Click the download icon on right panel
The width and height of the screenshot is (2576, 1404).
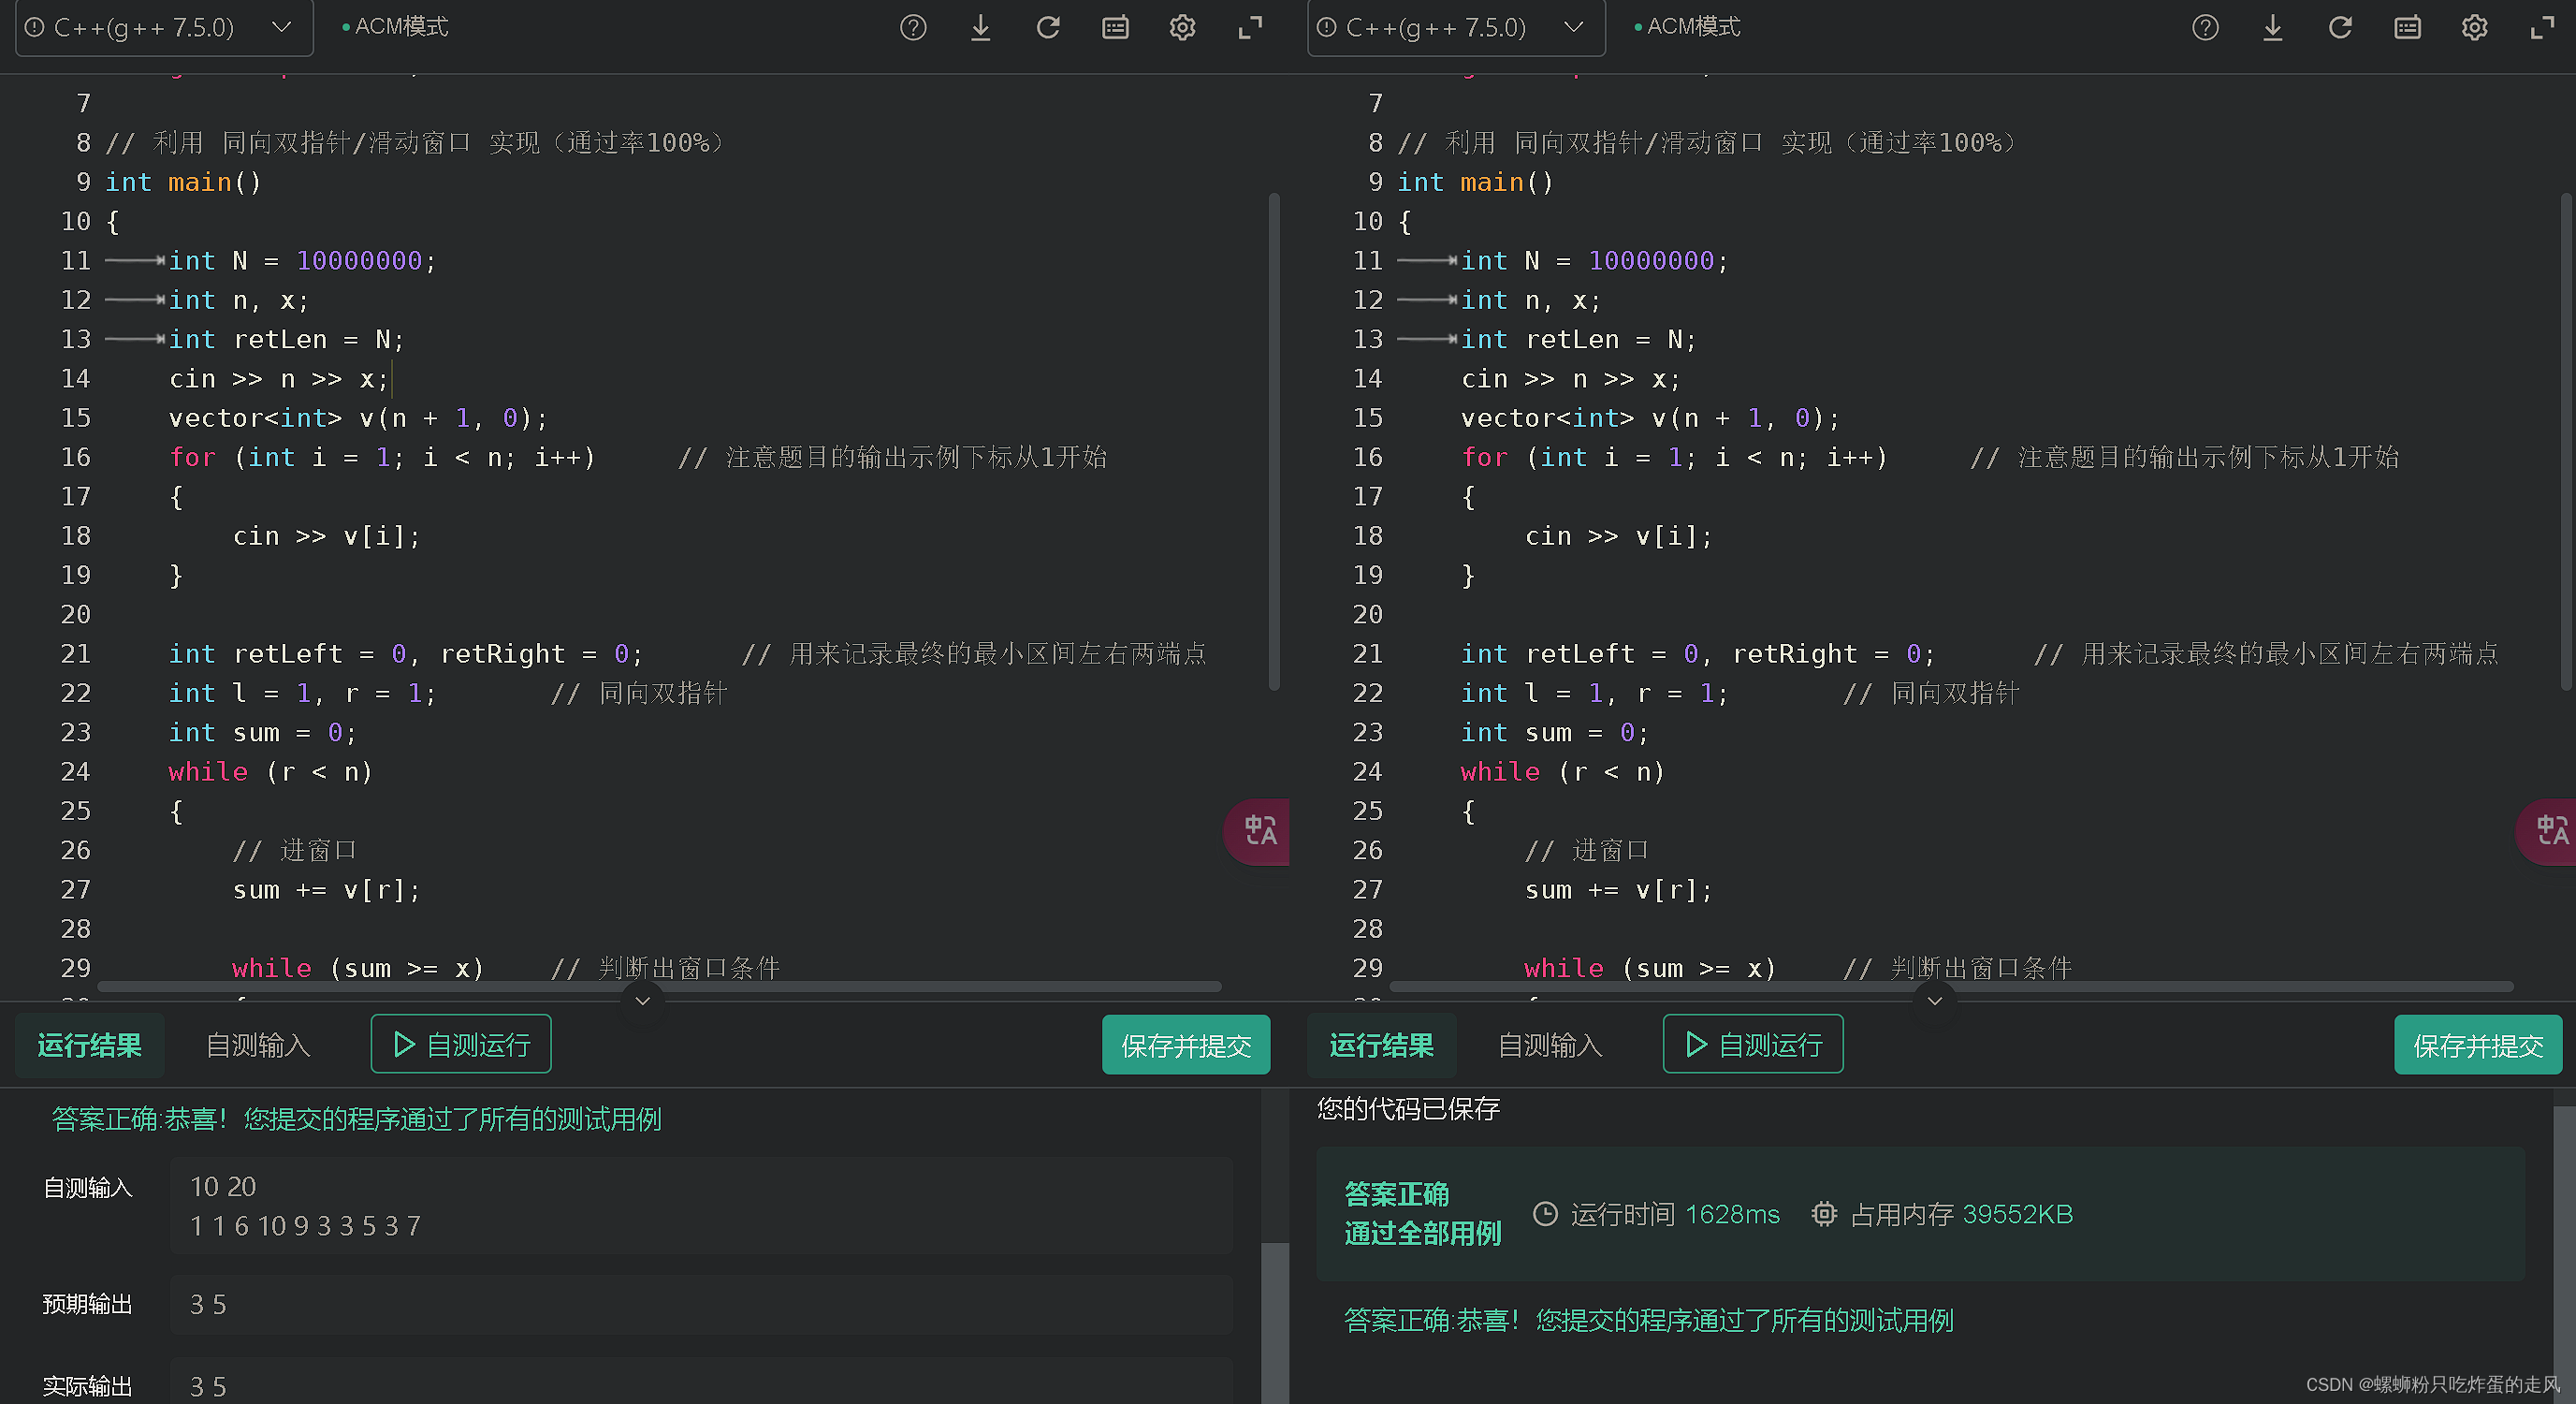(x=2270, y=24)
